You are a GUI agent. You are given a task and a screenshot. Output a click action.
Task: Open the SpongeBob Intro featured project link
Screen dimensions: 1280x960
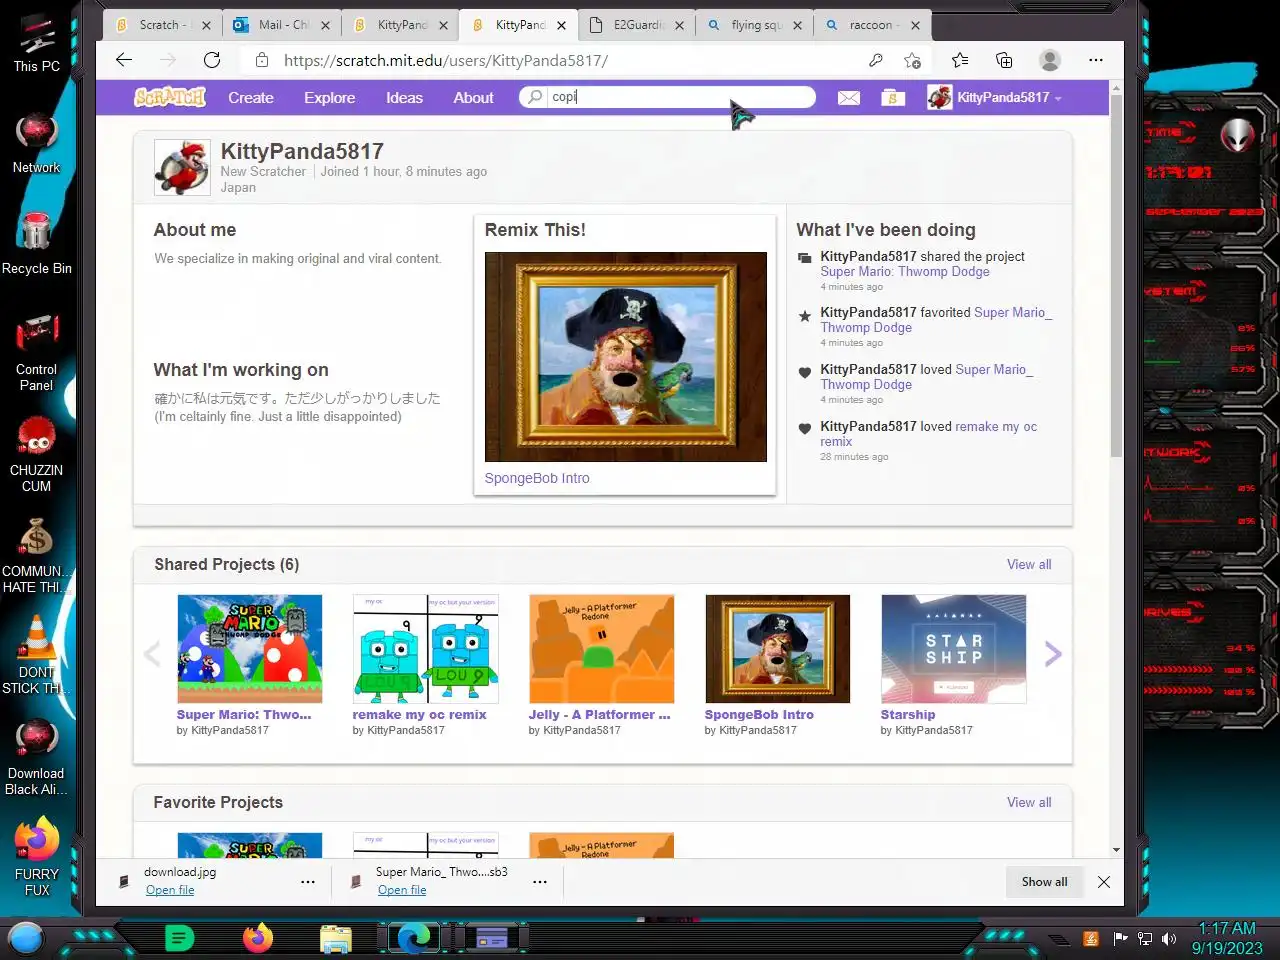click(537, 478)
